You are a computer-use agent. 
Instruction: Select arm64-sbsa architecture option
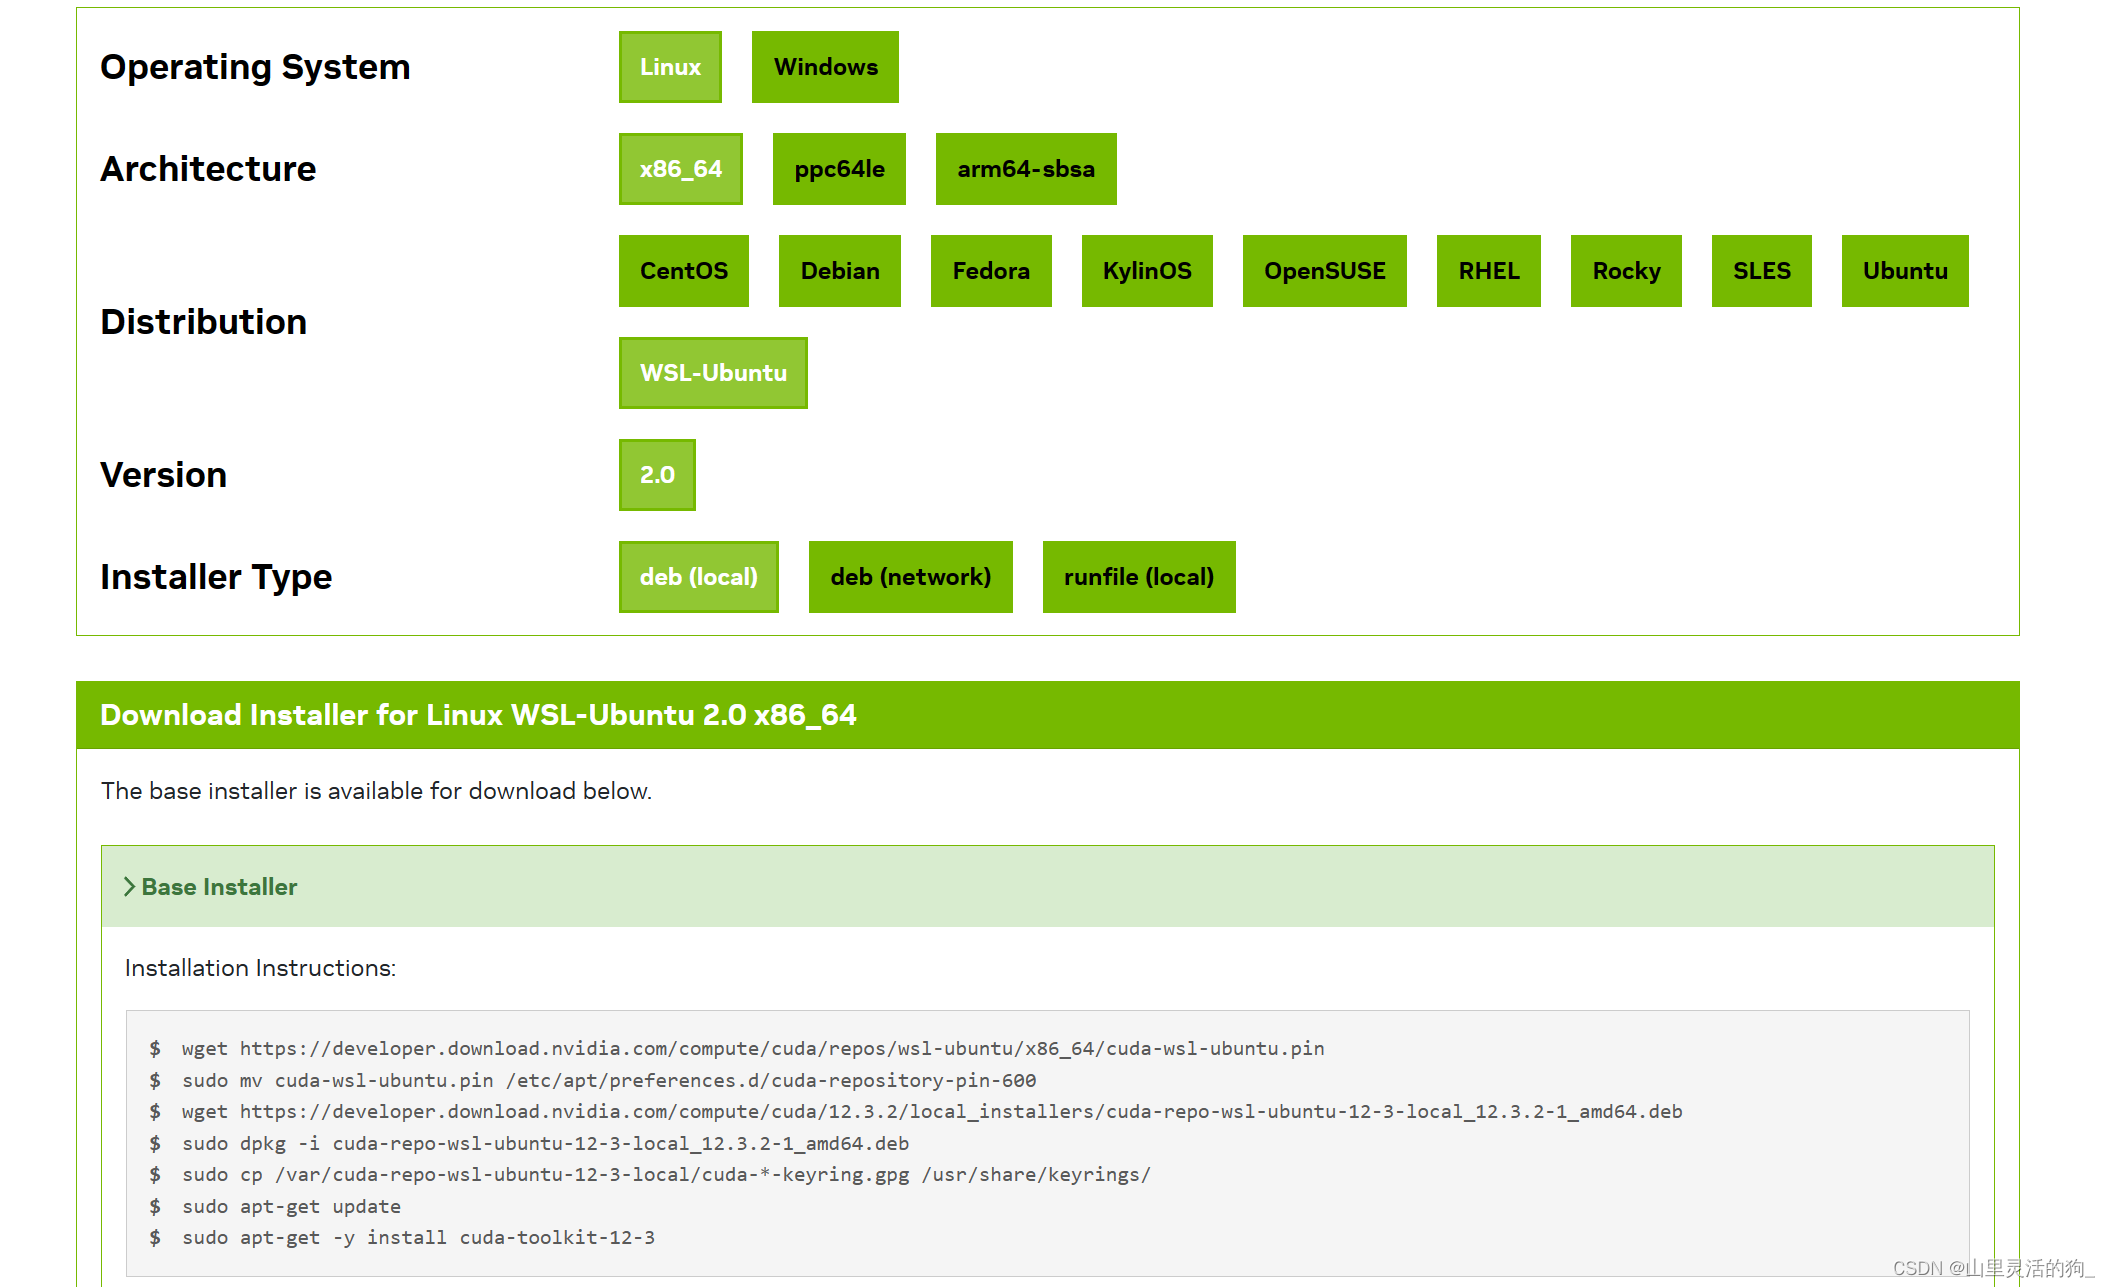(1026, 169)
